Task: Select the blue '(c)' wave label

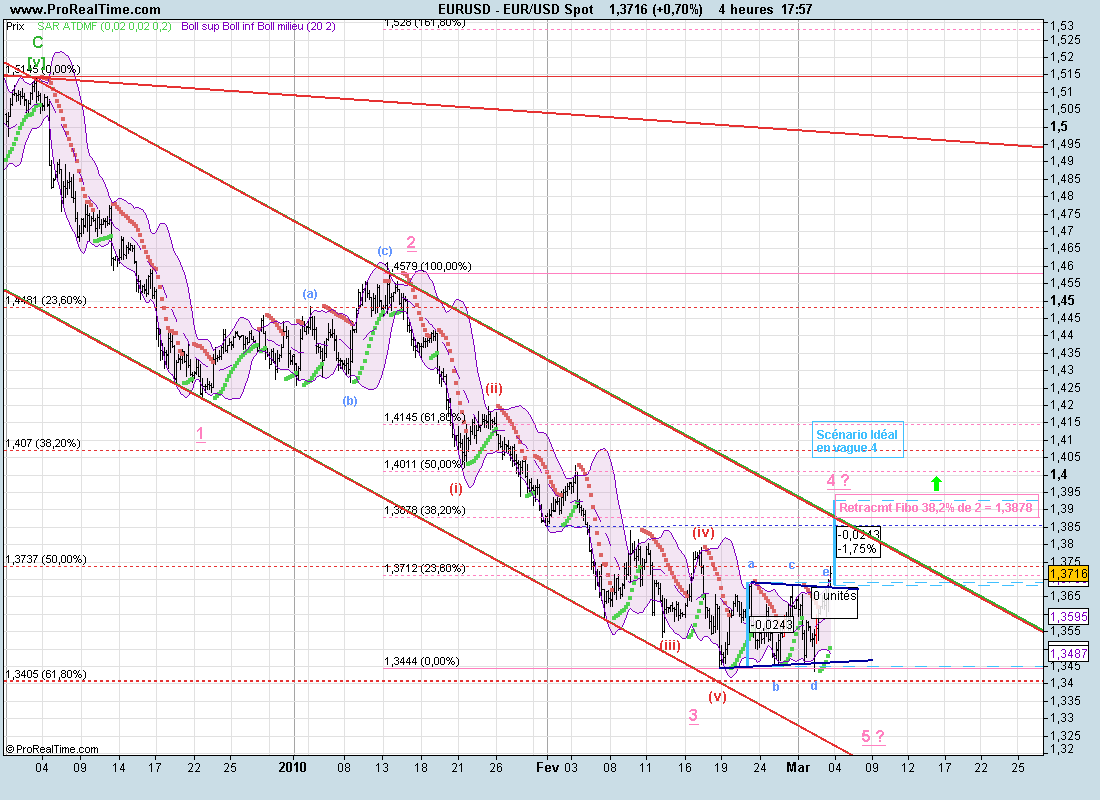Action: tap(384, 251)
